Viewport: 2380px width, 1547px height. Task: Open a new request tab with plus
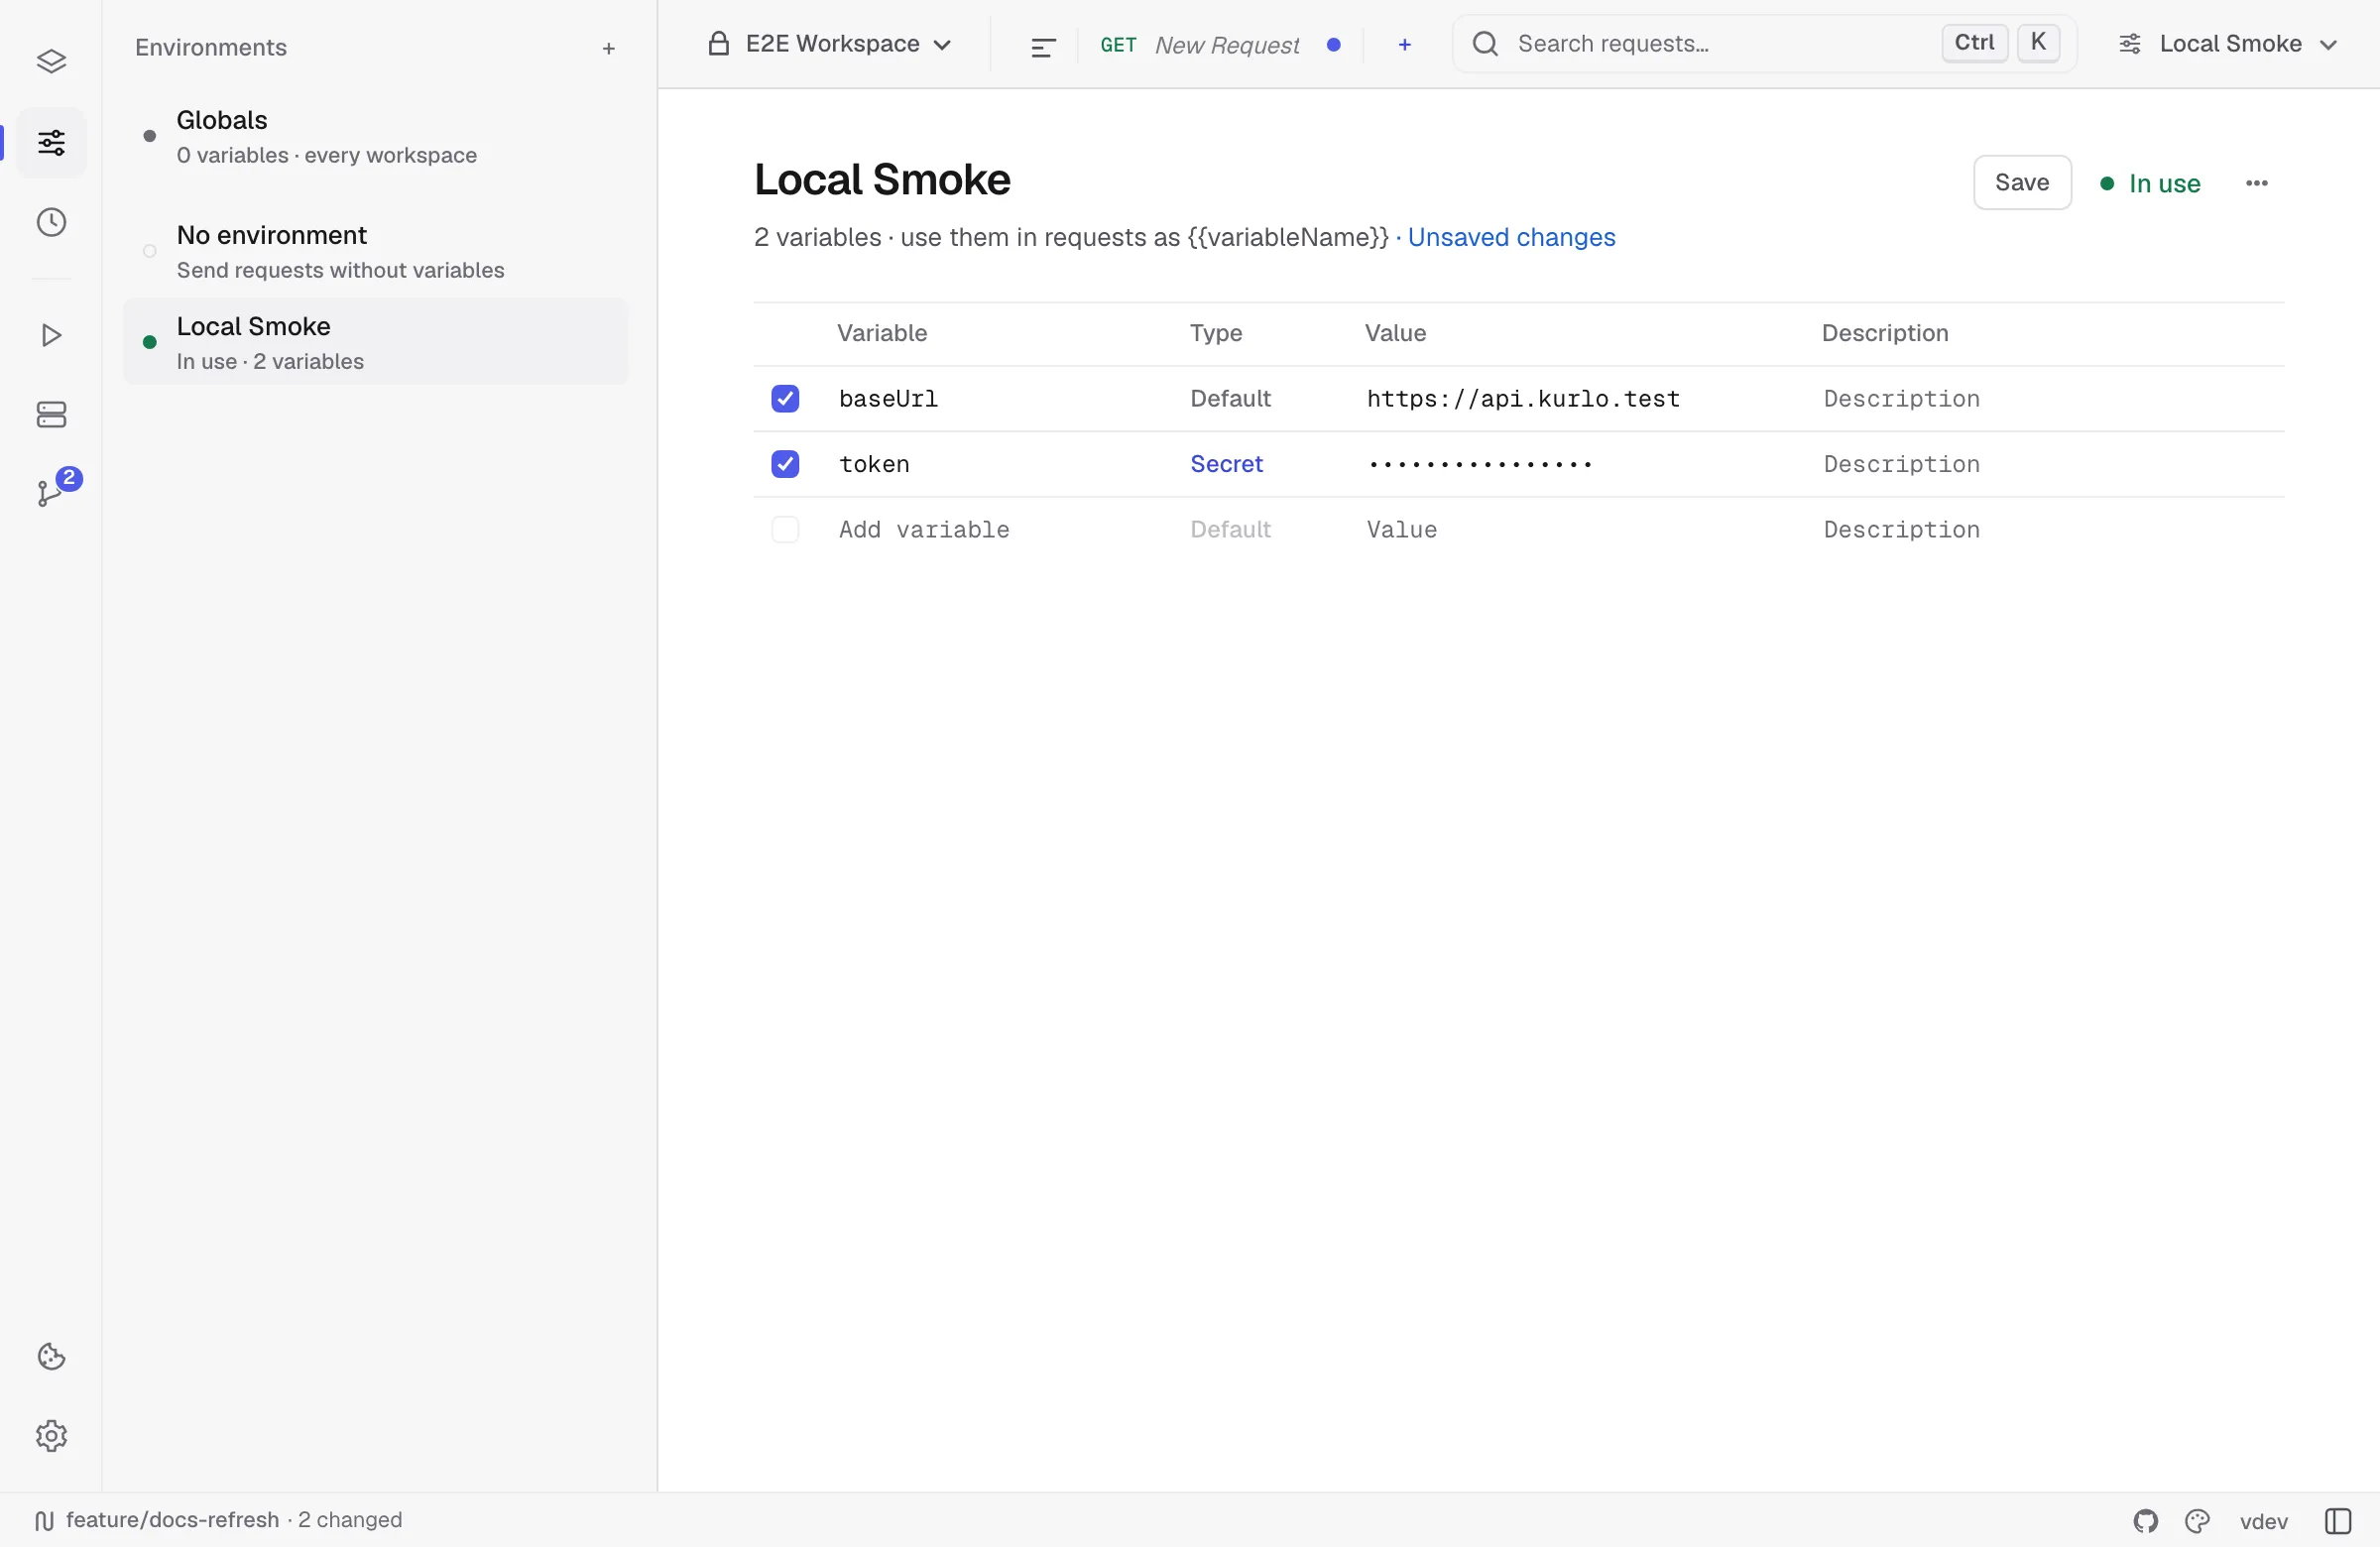(1404, 44)
